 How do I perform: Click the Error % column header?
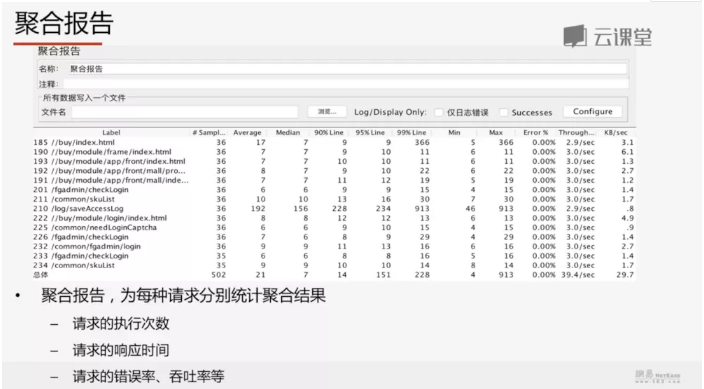pos(535,133)
